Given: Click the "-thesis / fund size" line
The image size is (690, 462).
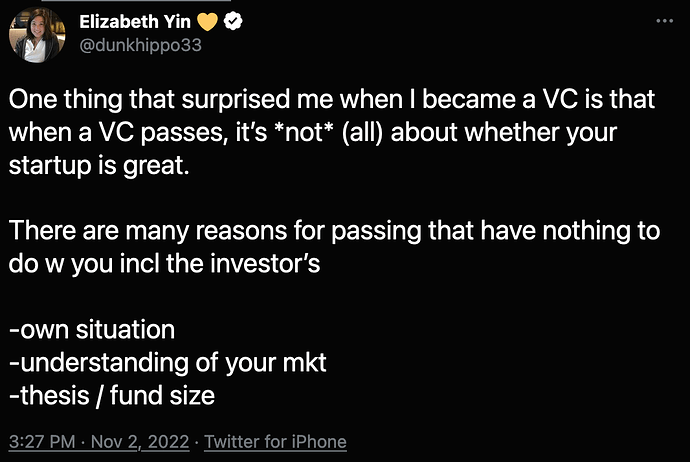Looking at the screenshot, I should click(x=111, y=395).
